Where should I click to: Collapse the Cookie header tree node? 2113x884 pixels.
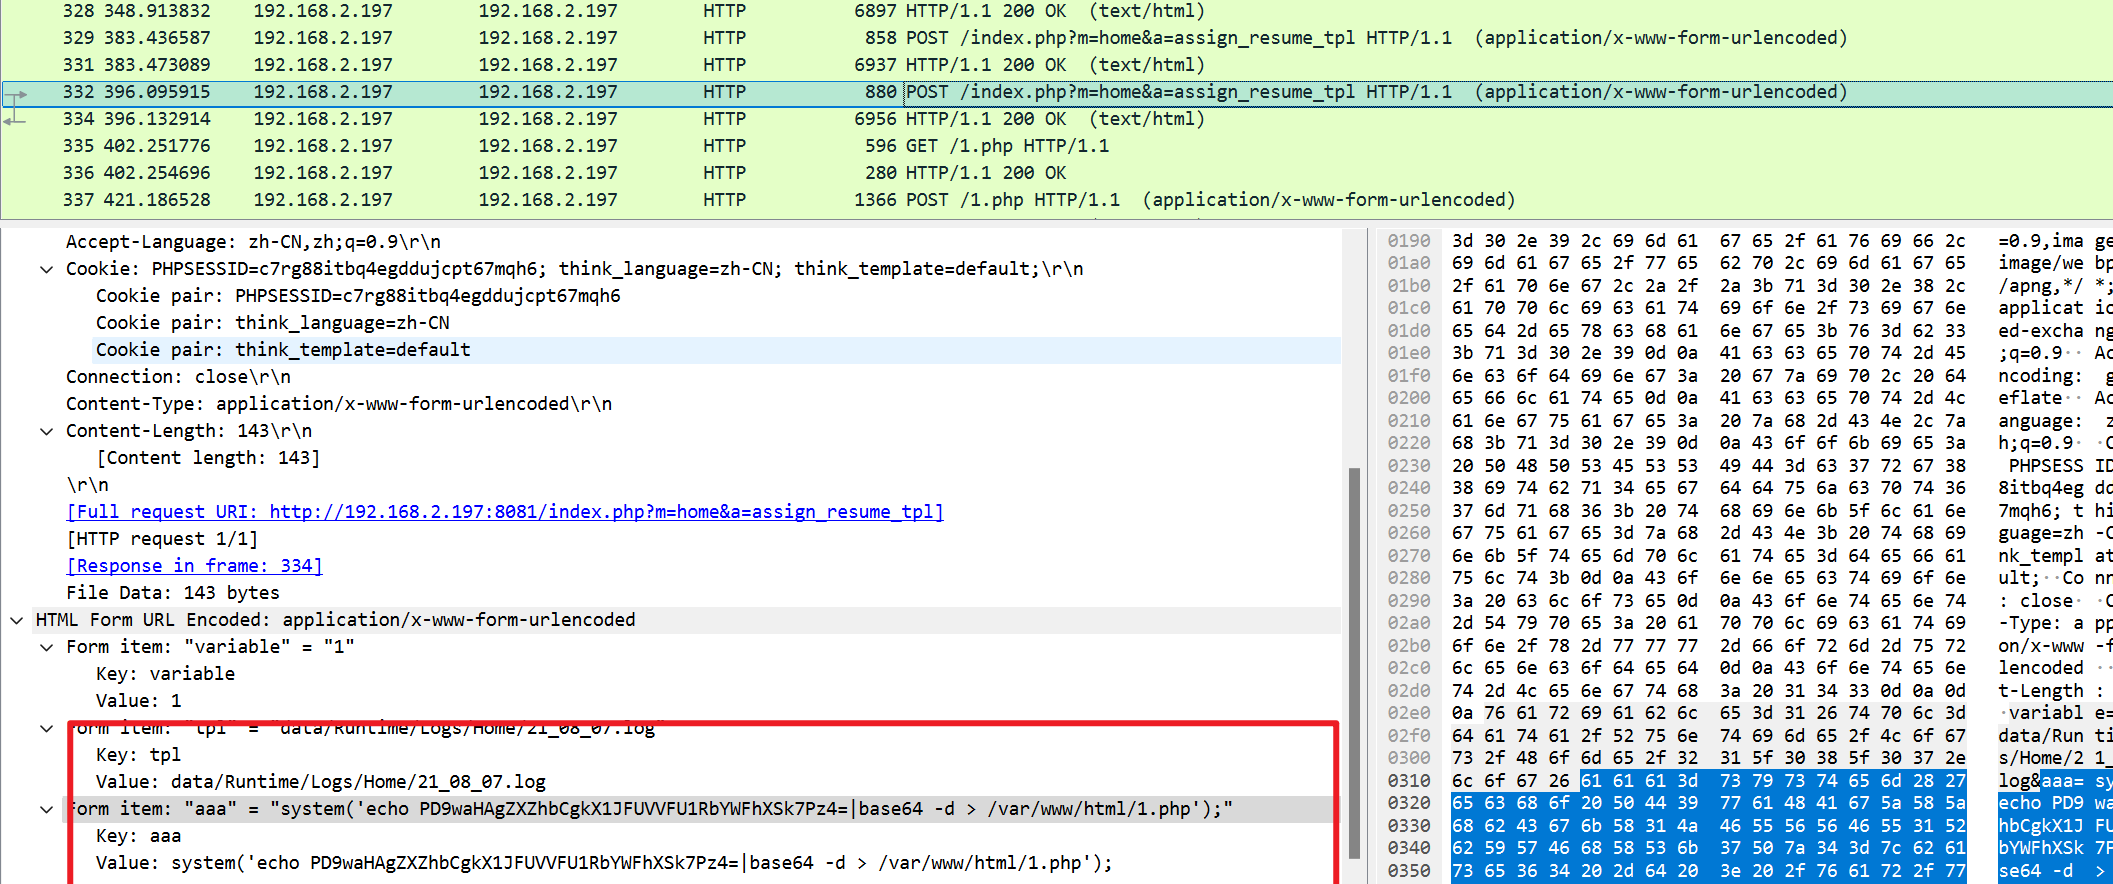pos(46,269)
